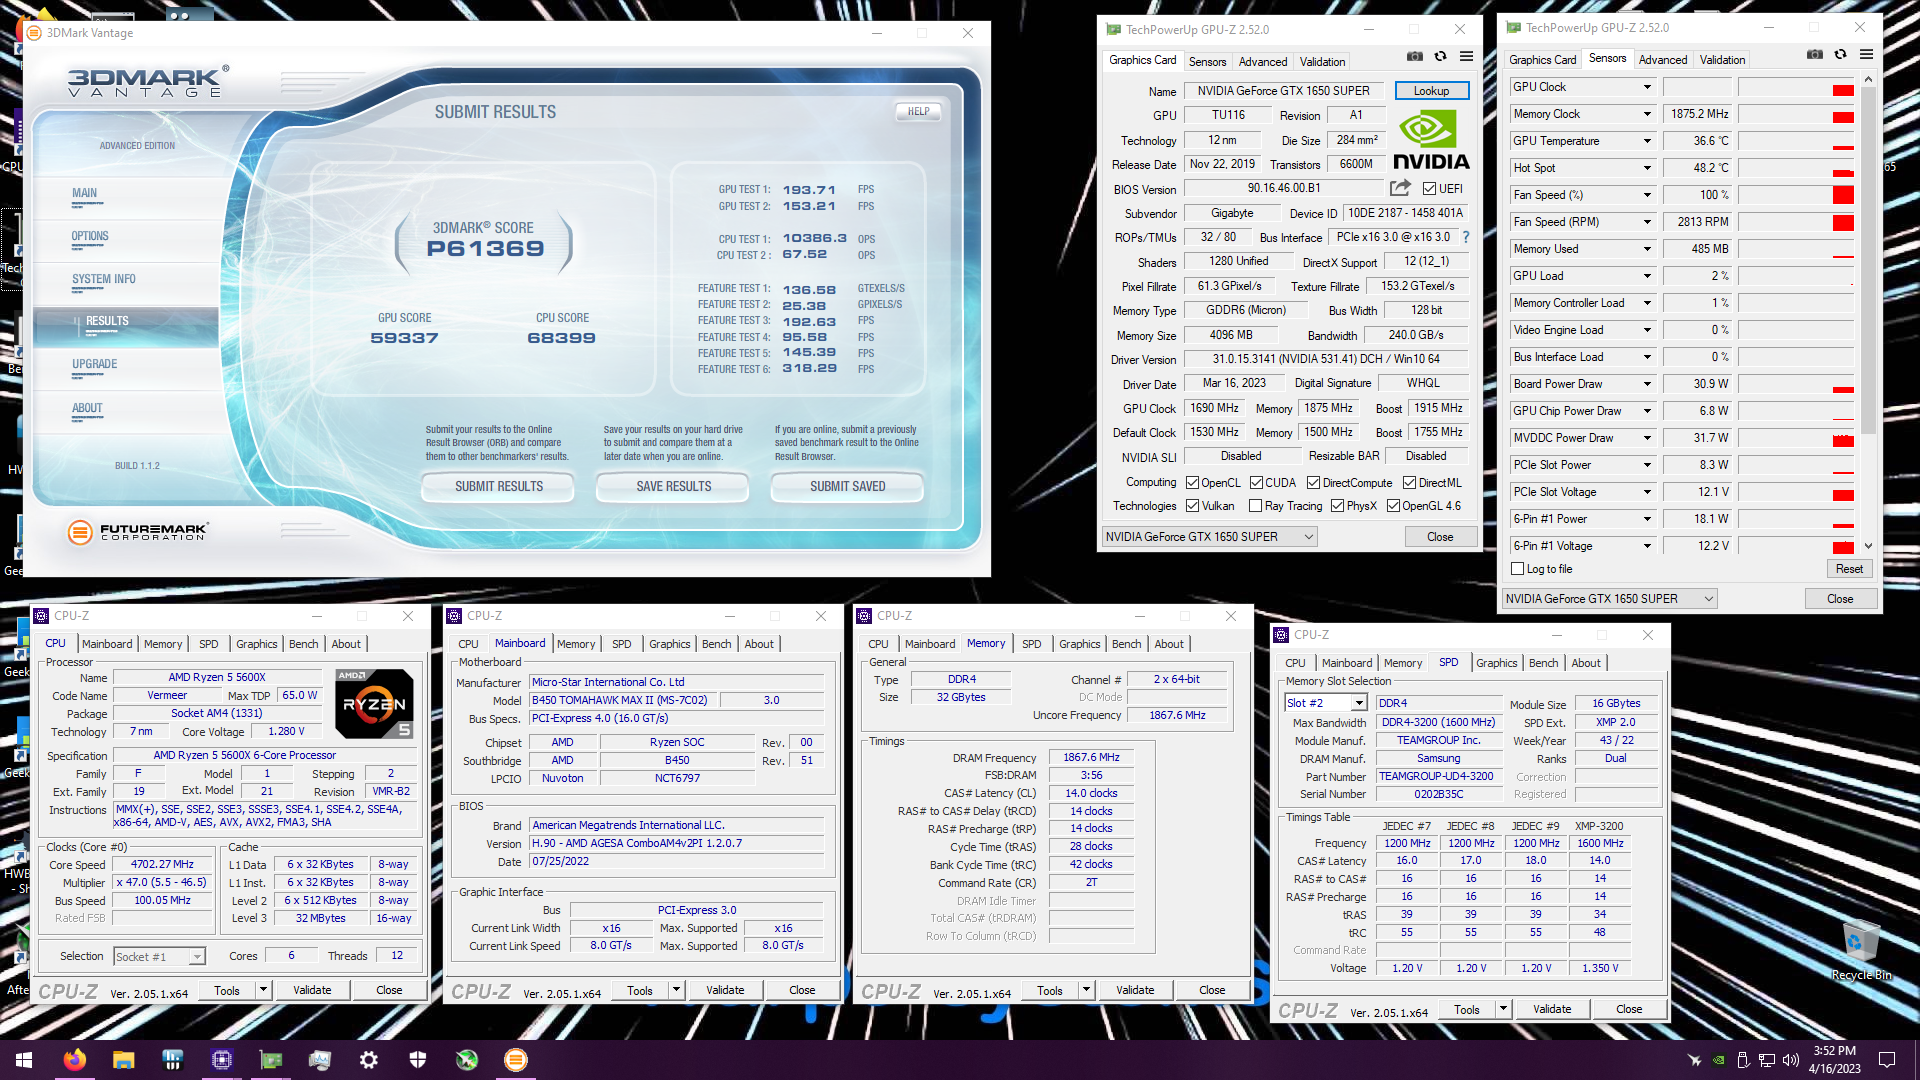Click the GPU-Z taskbar icon

coord(271,1060)
